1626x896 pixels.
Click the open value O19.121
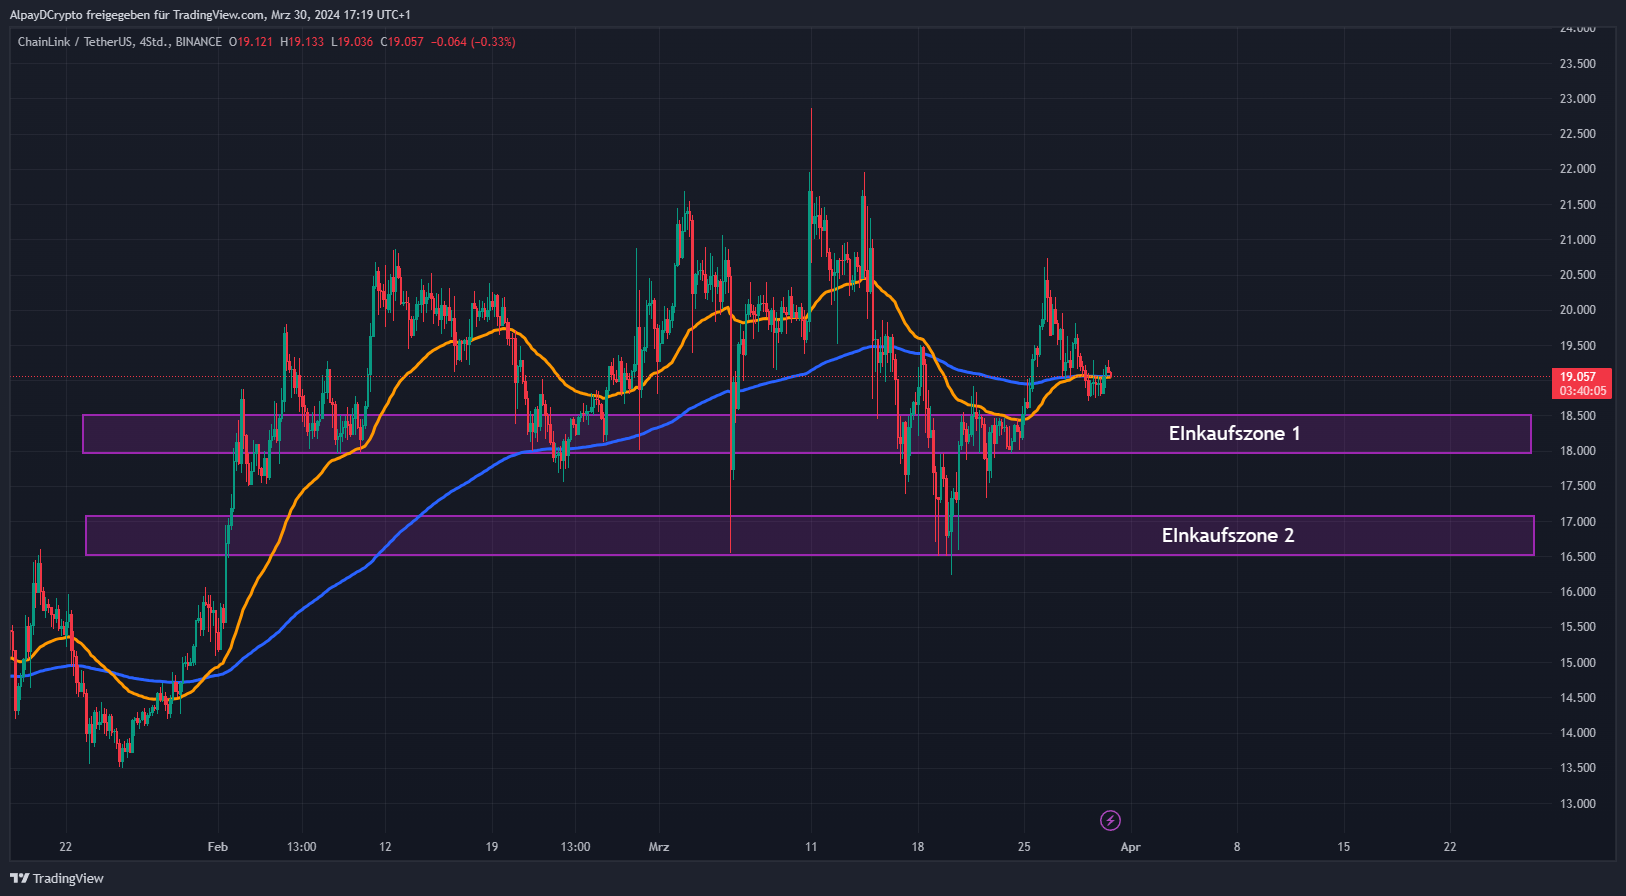tap(251, 42)
